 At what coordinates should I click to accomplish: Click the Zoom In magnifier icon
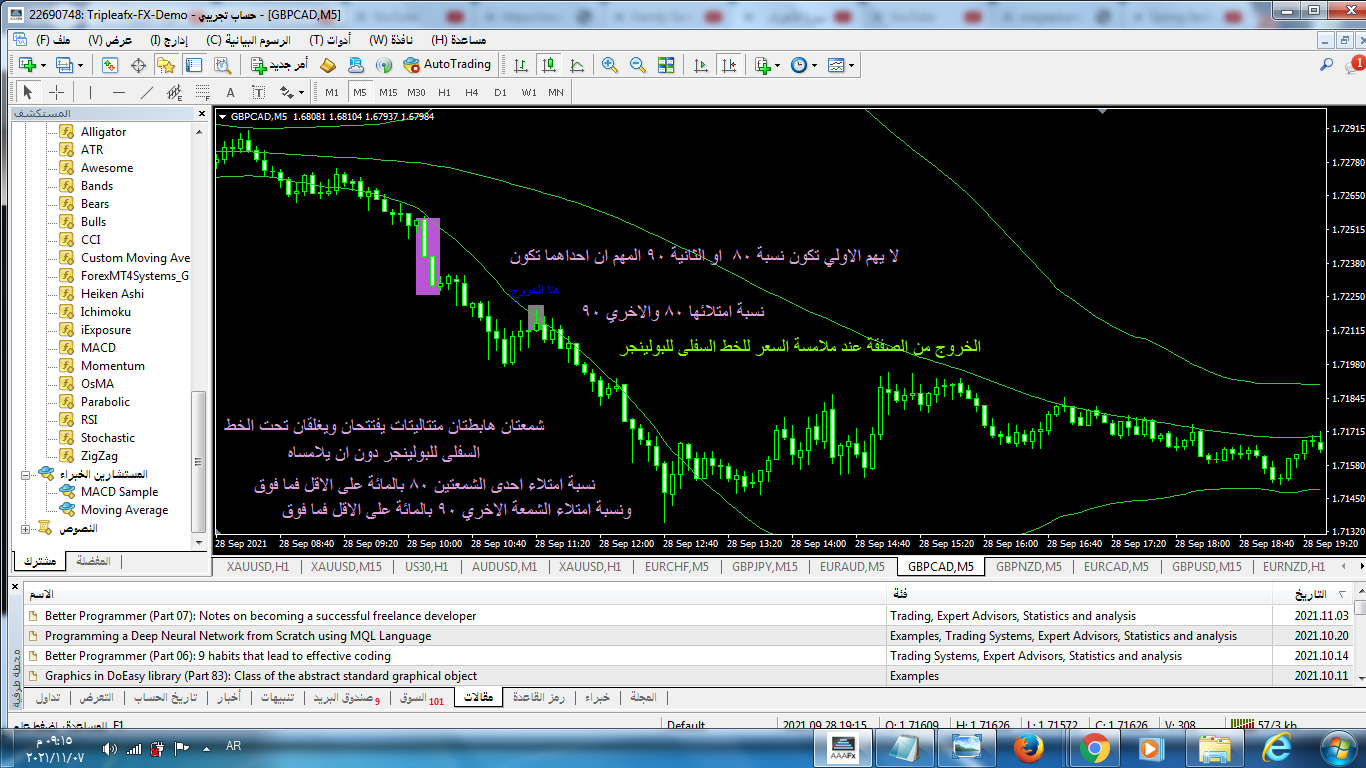point(610,65)
